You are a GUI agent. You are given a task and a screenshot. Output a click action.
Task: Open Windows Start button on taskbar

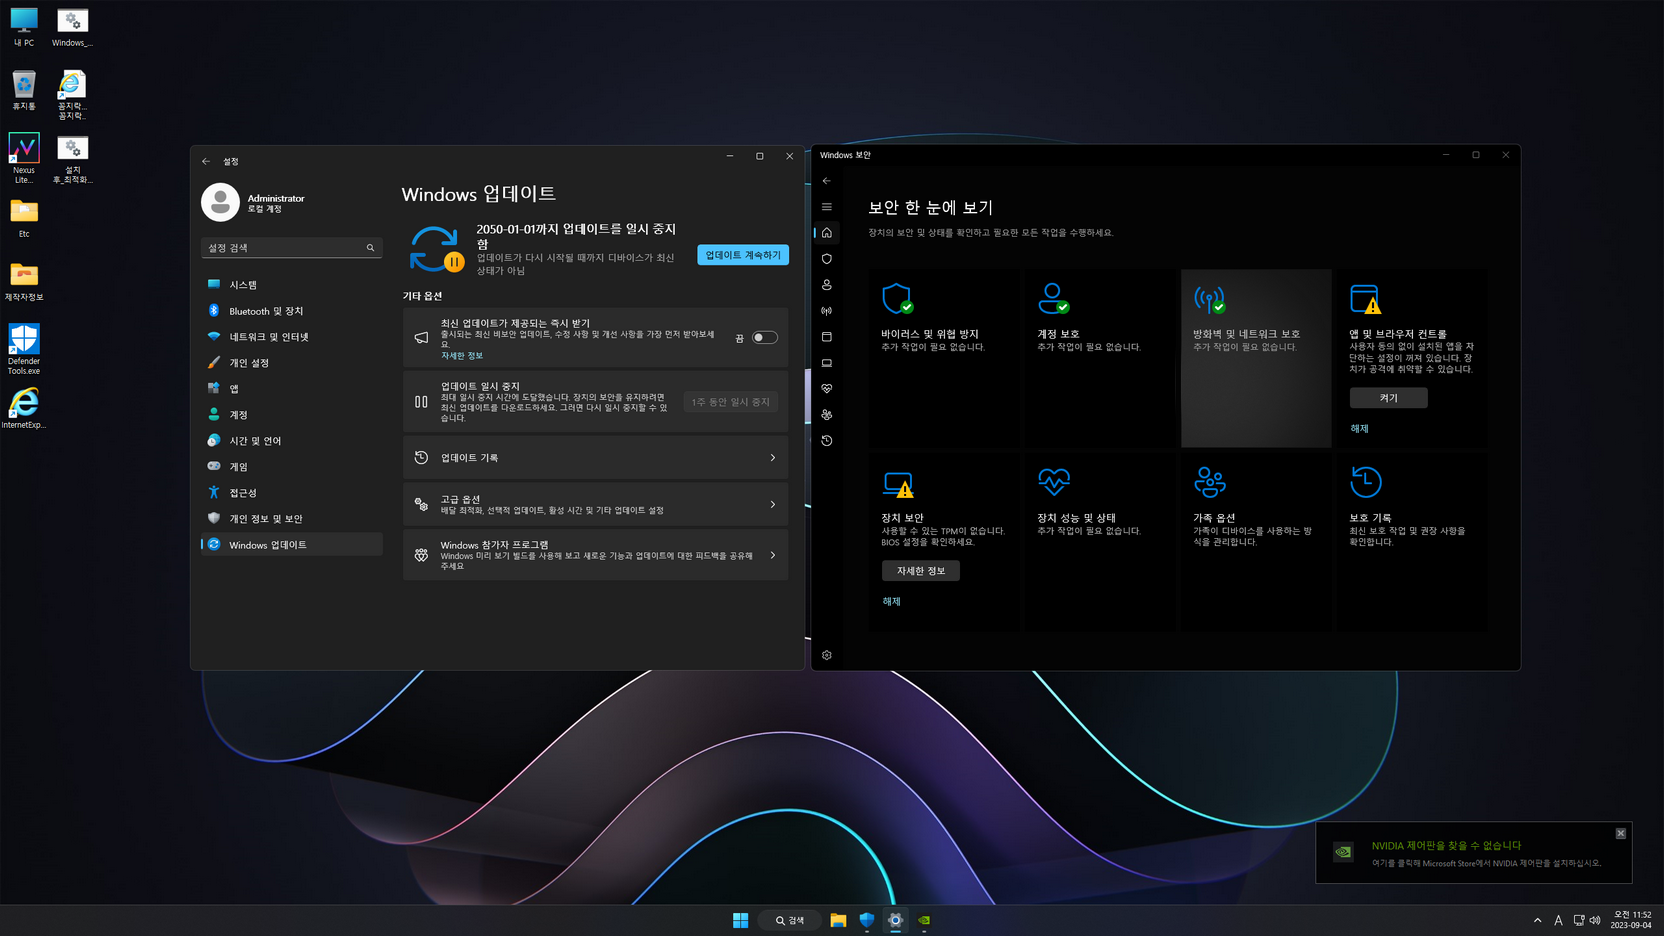740,920
